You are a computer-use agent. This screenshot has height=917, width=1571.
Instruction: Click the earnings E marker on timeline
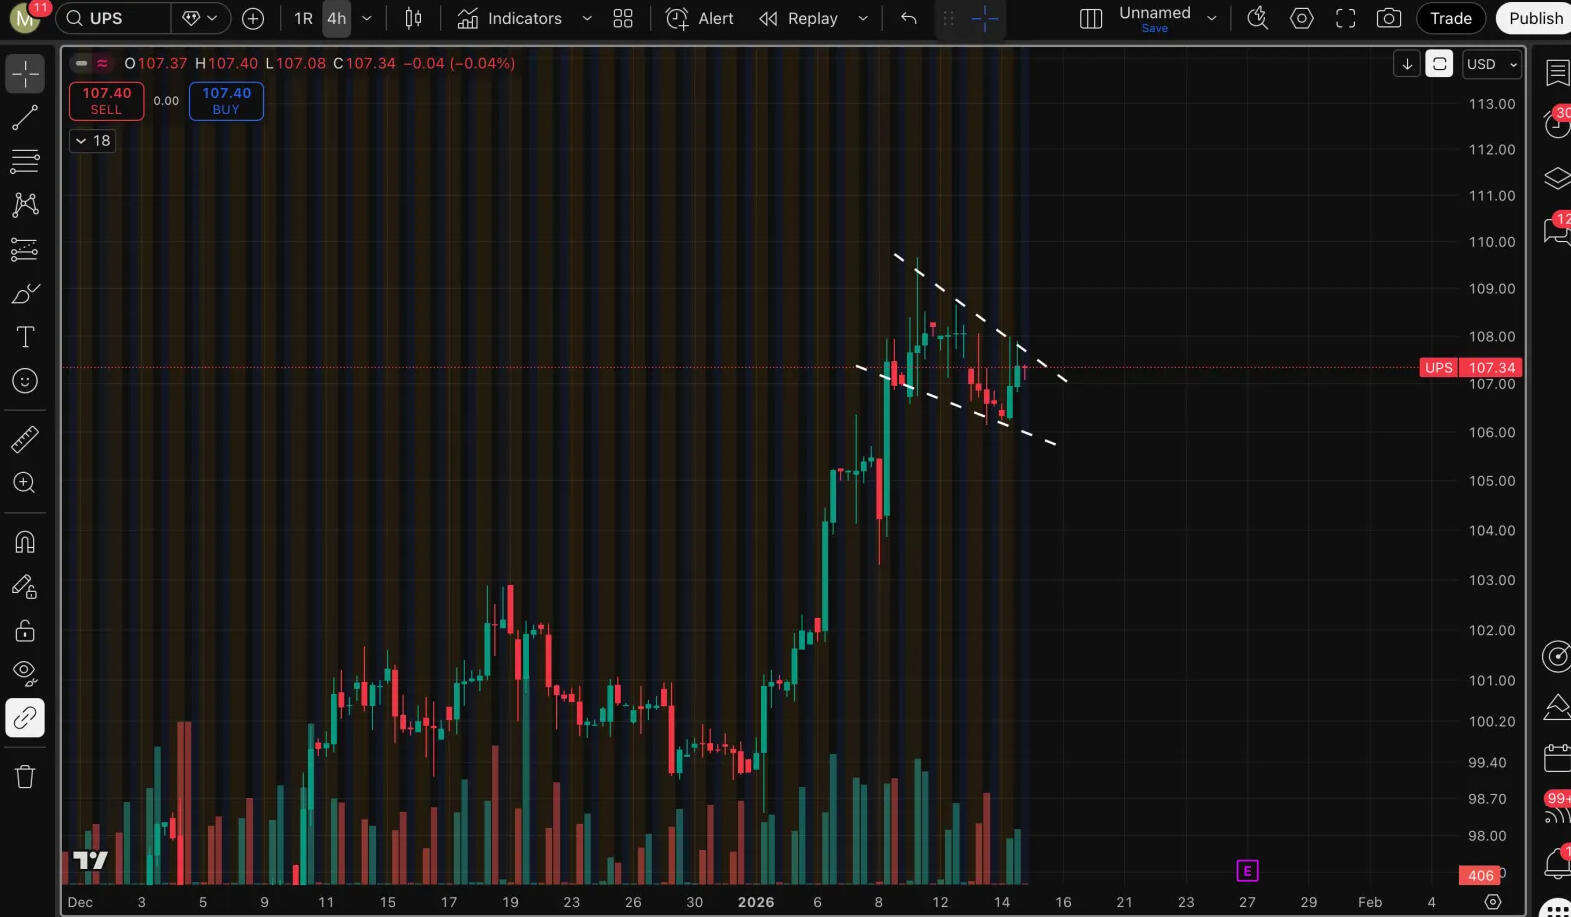pos(1247,871)
